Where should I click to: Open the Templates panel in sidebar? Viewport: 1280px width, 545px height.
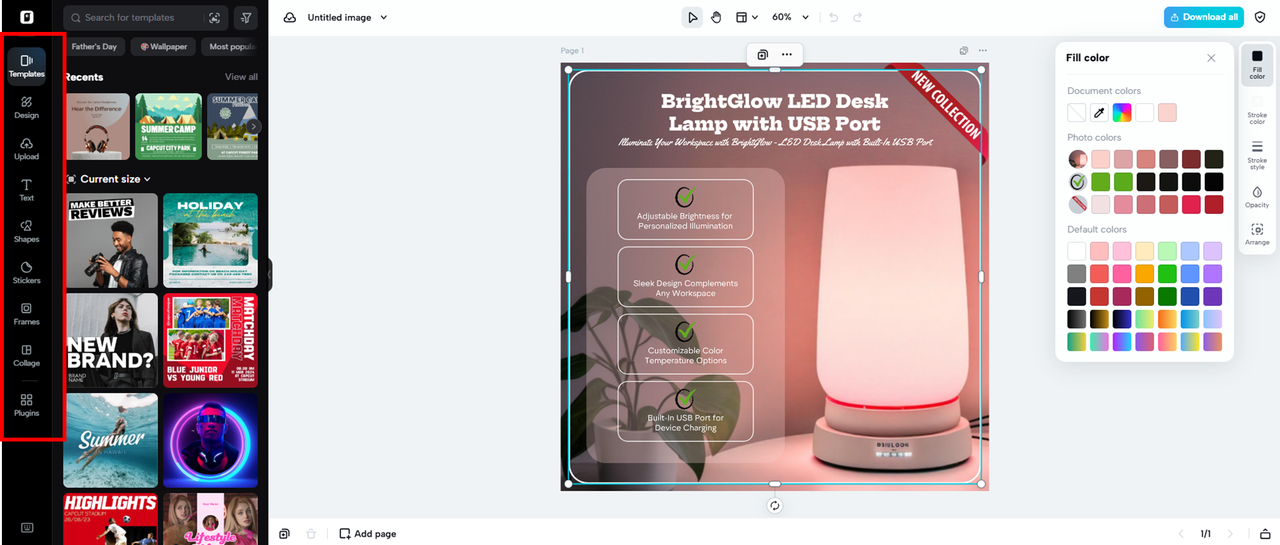coord(27,66)
